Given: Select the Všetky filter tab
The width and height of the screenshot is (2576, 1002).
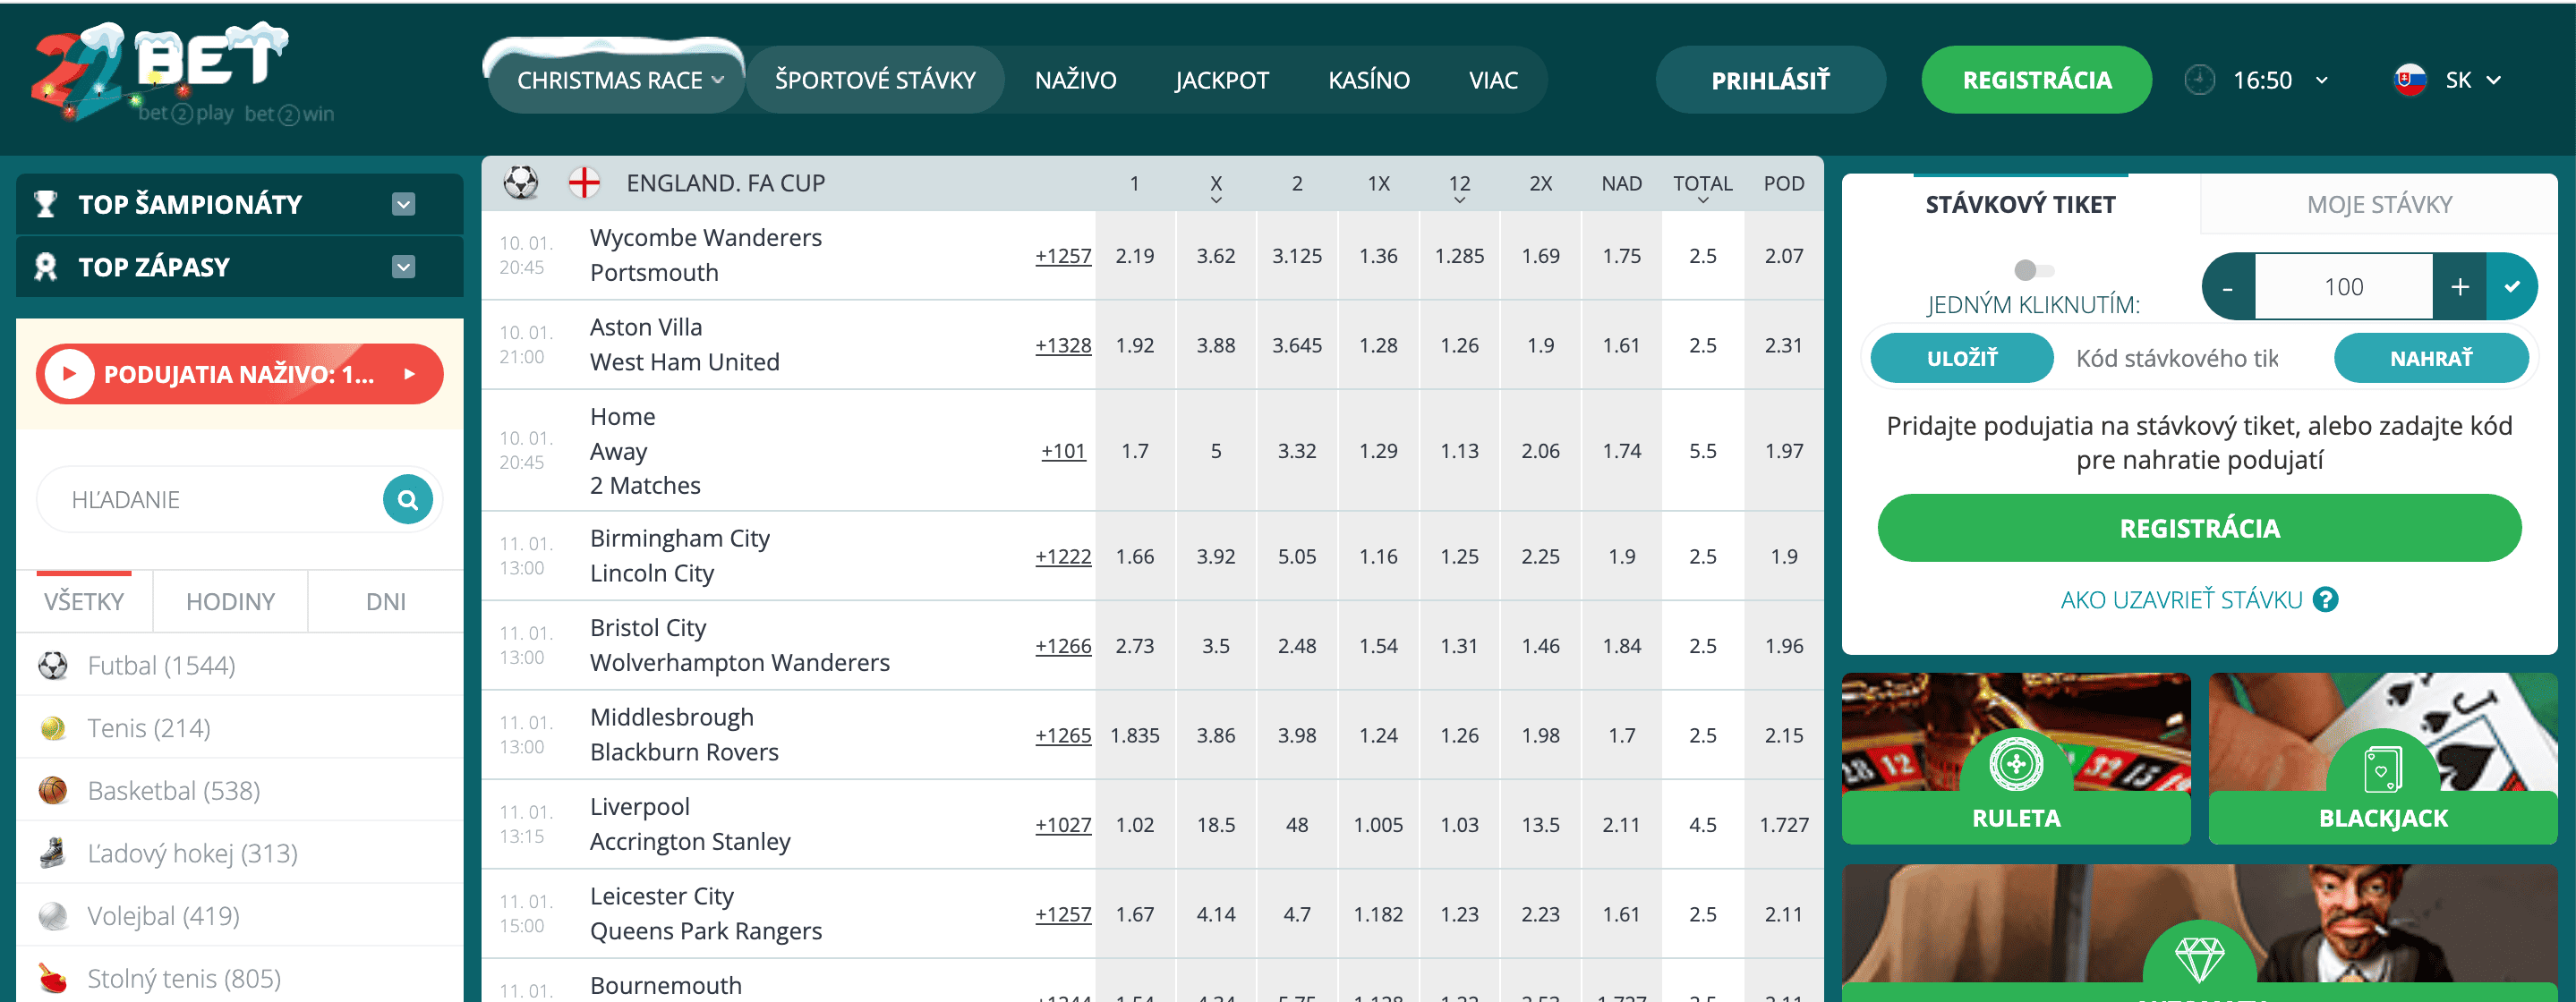Looking at the screenshot, I should pyautogui.click(x=84, y=601).
